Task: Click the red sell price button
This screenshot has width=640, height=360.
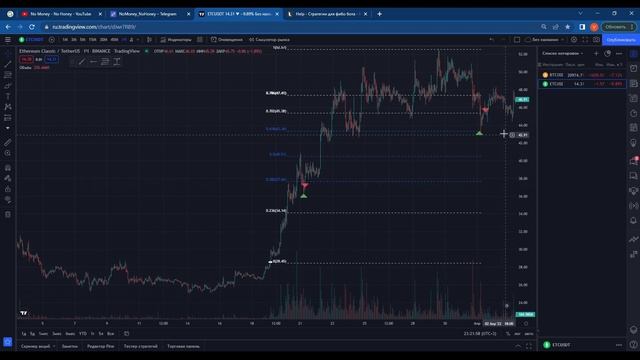Action: click(x=26, y=60)
